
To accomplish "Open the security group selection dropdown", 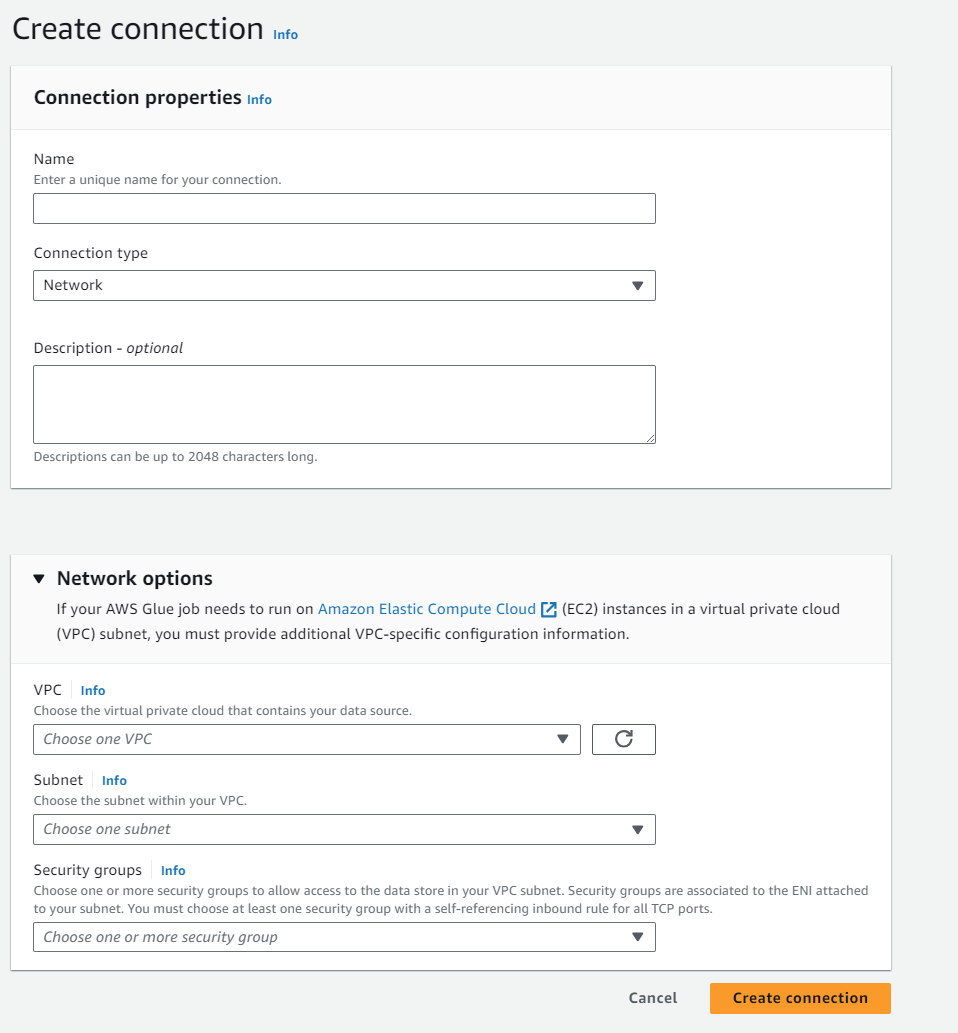I will click(x=344, y=937).
